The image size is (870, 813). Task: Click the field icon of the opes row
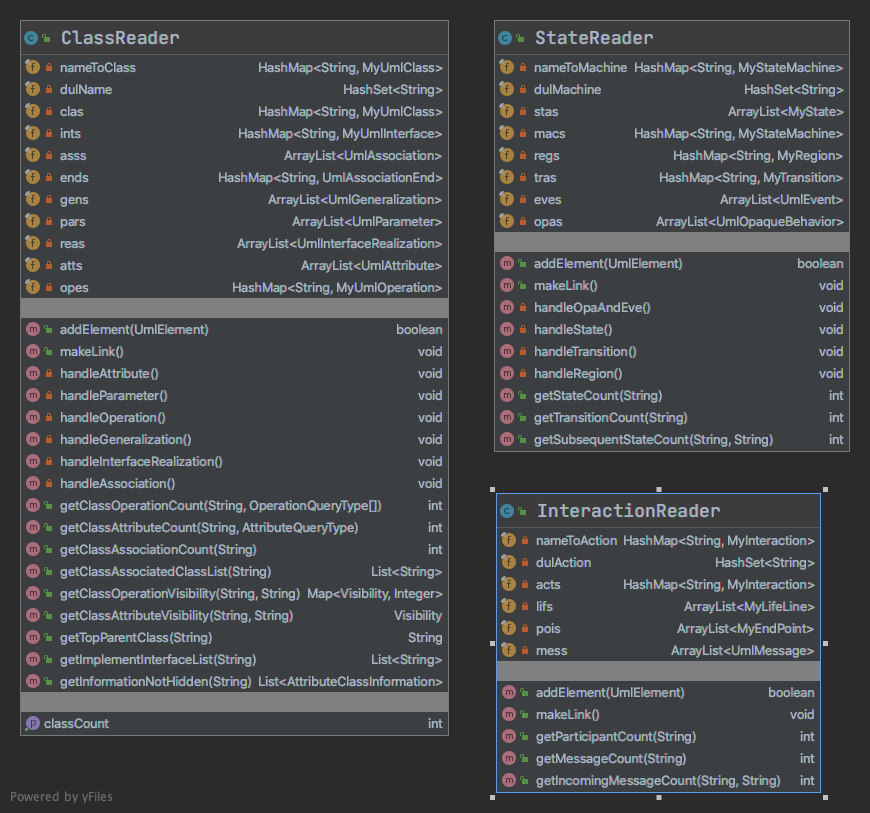[33, 287]
